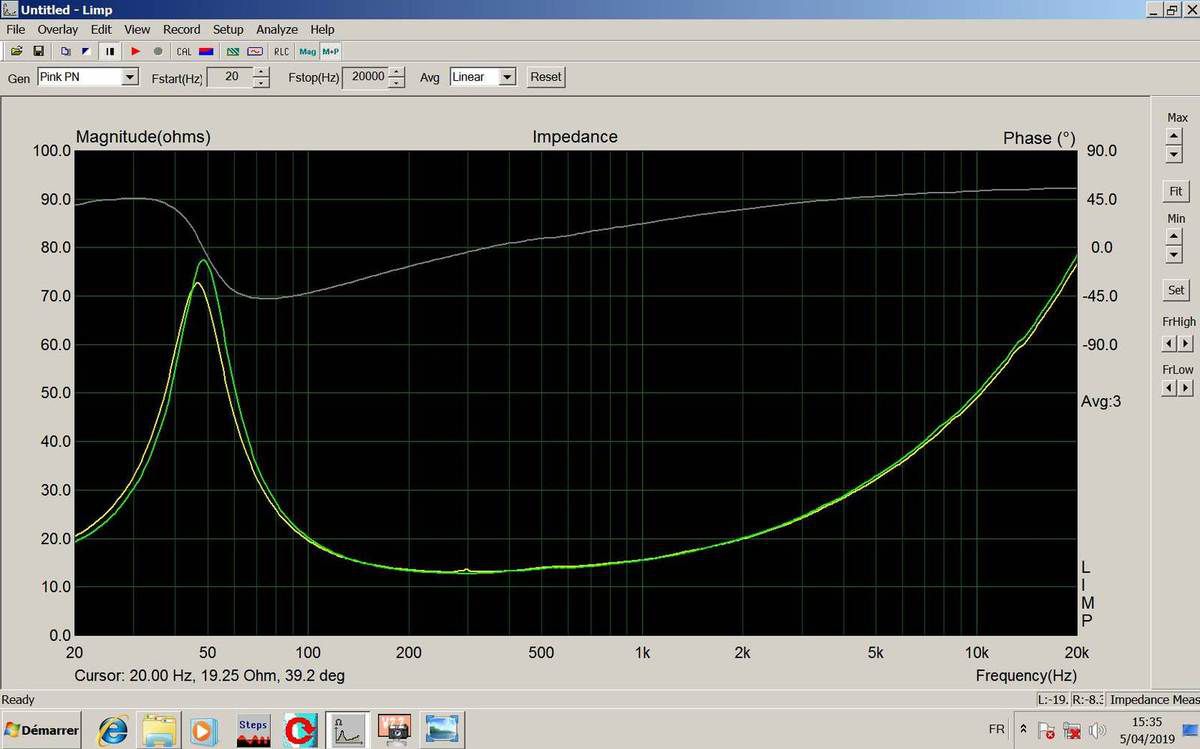Save the measurement with the floppy disk icon

click(x=38, y=51)
